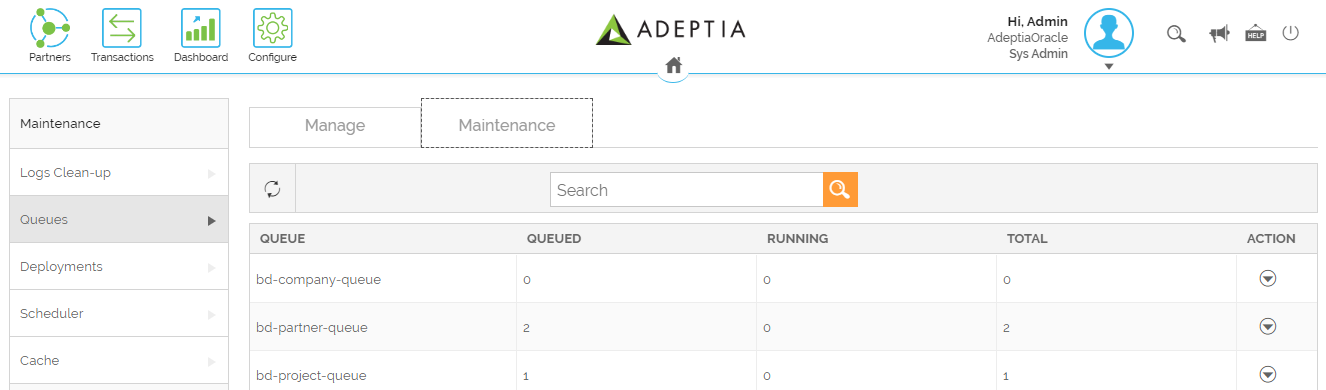Click the Maintenance sidebar heading

(x=60, y=124)
